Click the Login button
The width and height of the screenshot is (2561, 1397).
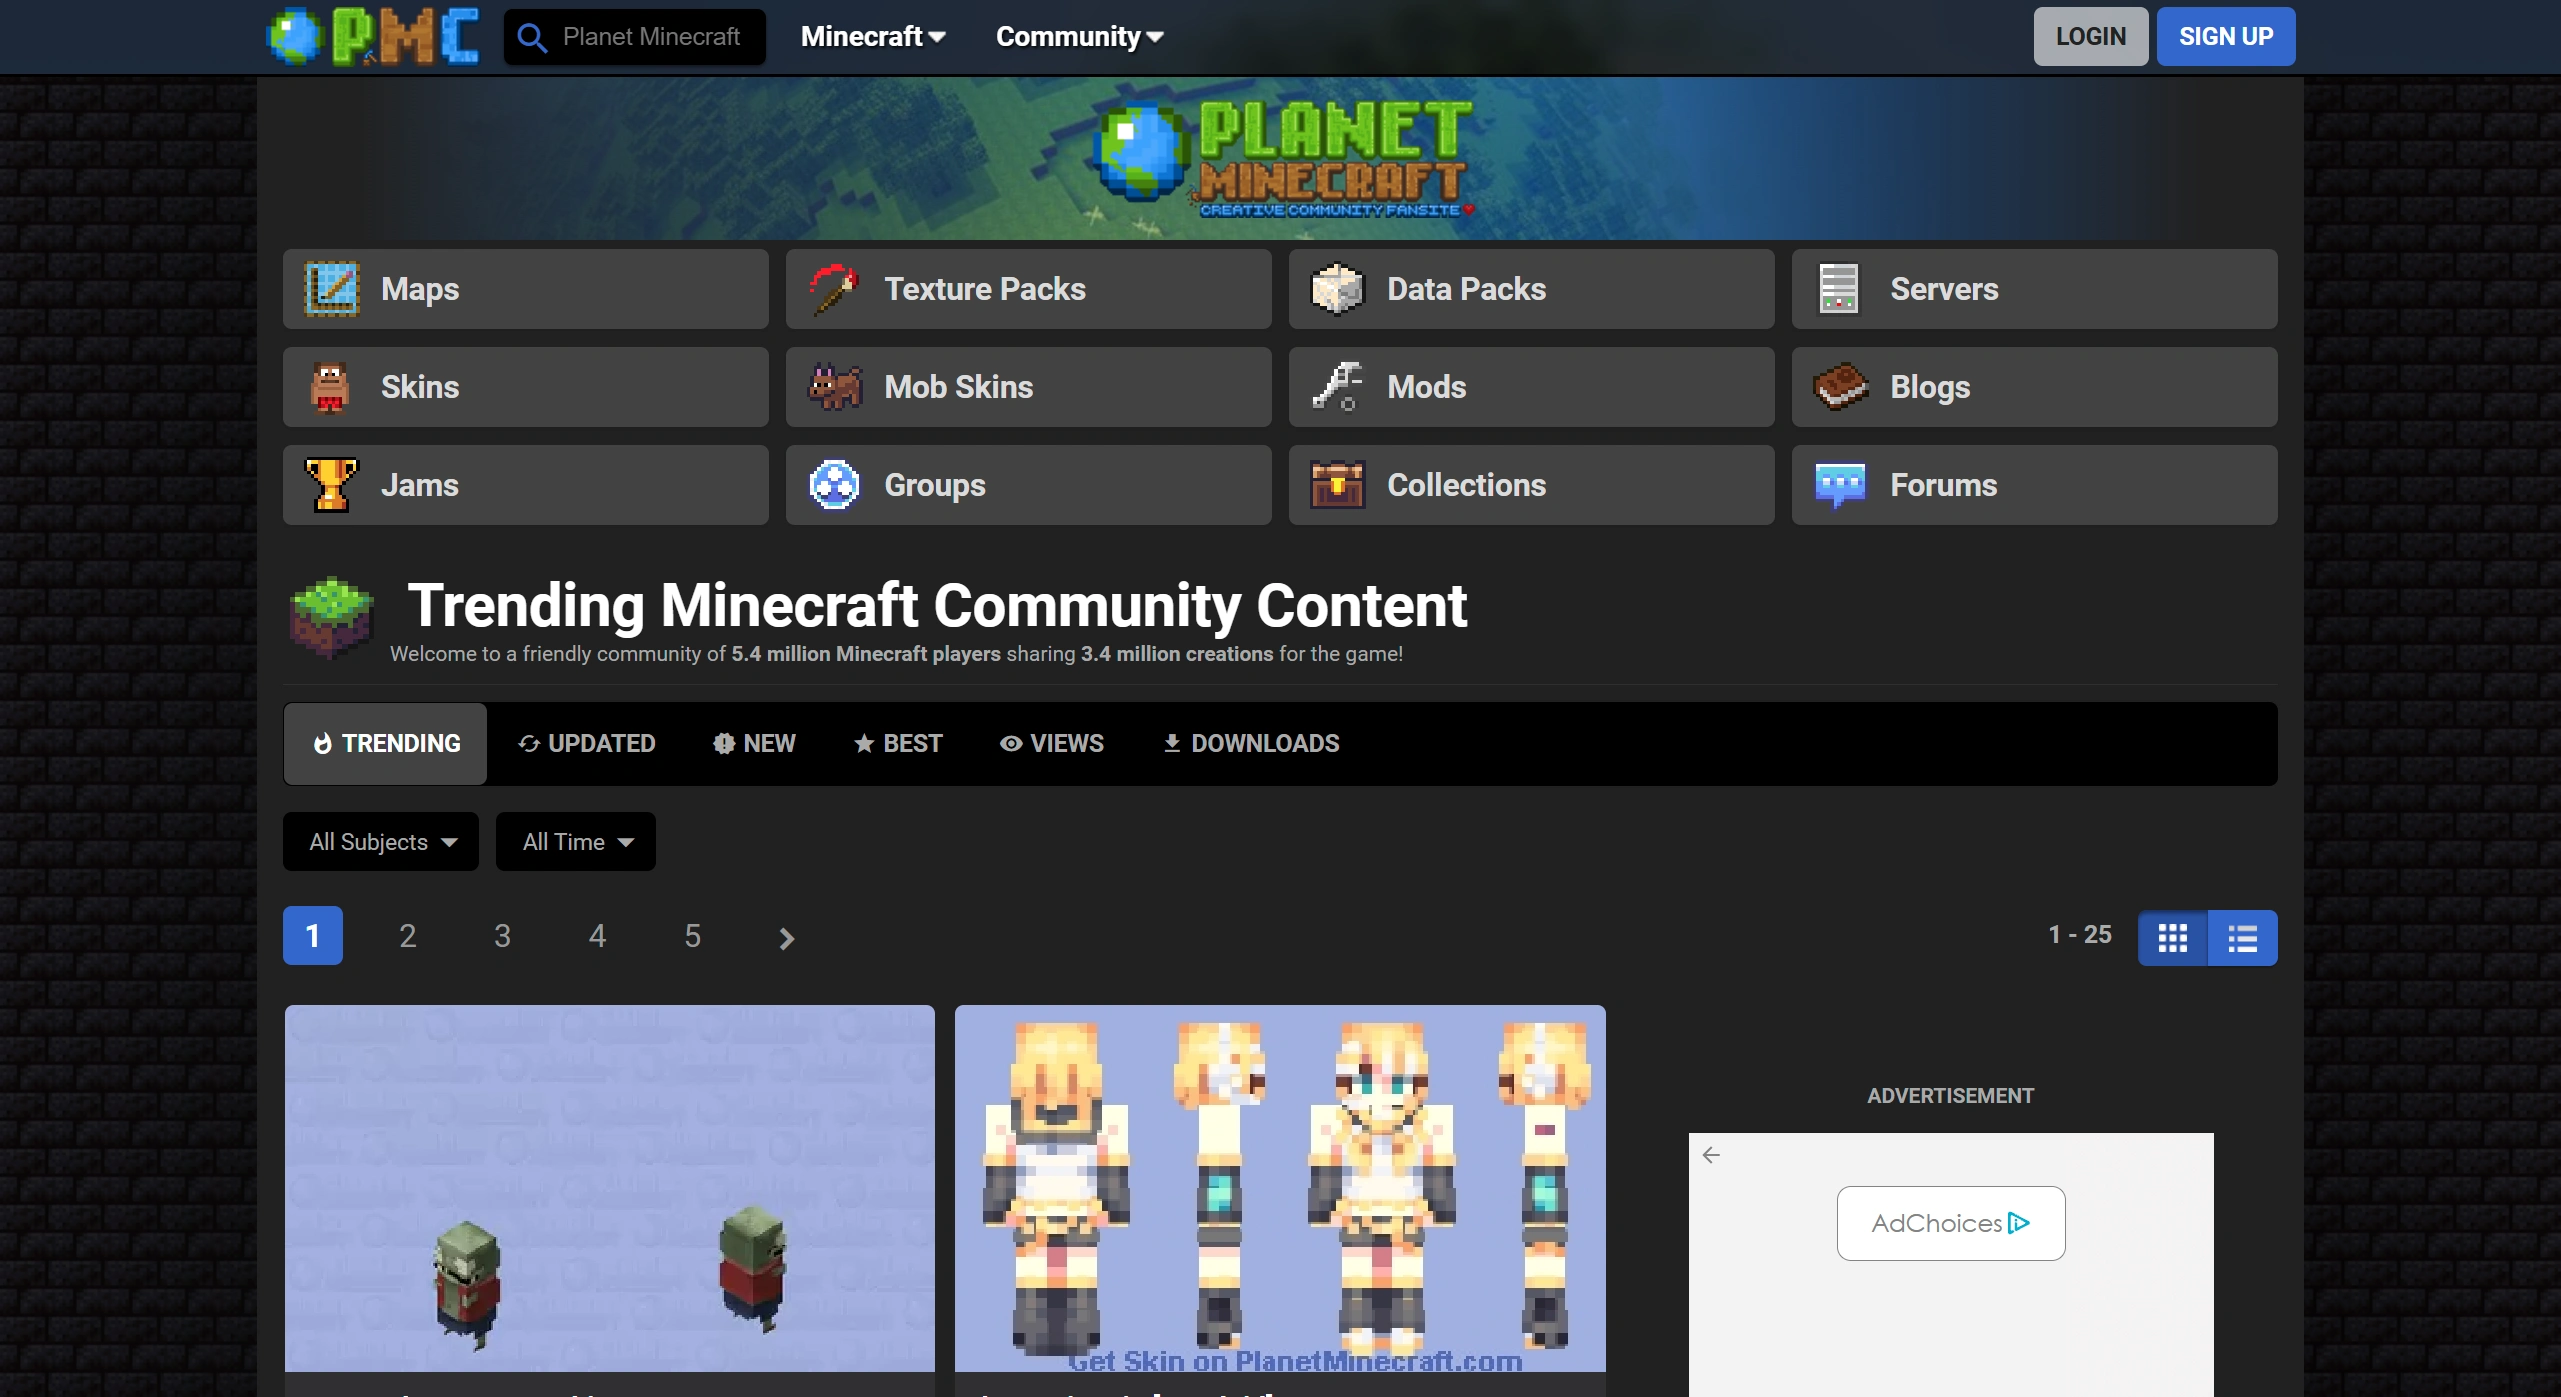click(x=2091, y=37)
